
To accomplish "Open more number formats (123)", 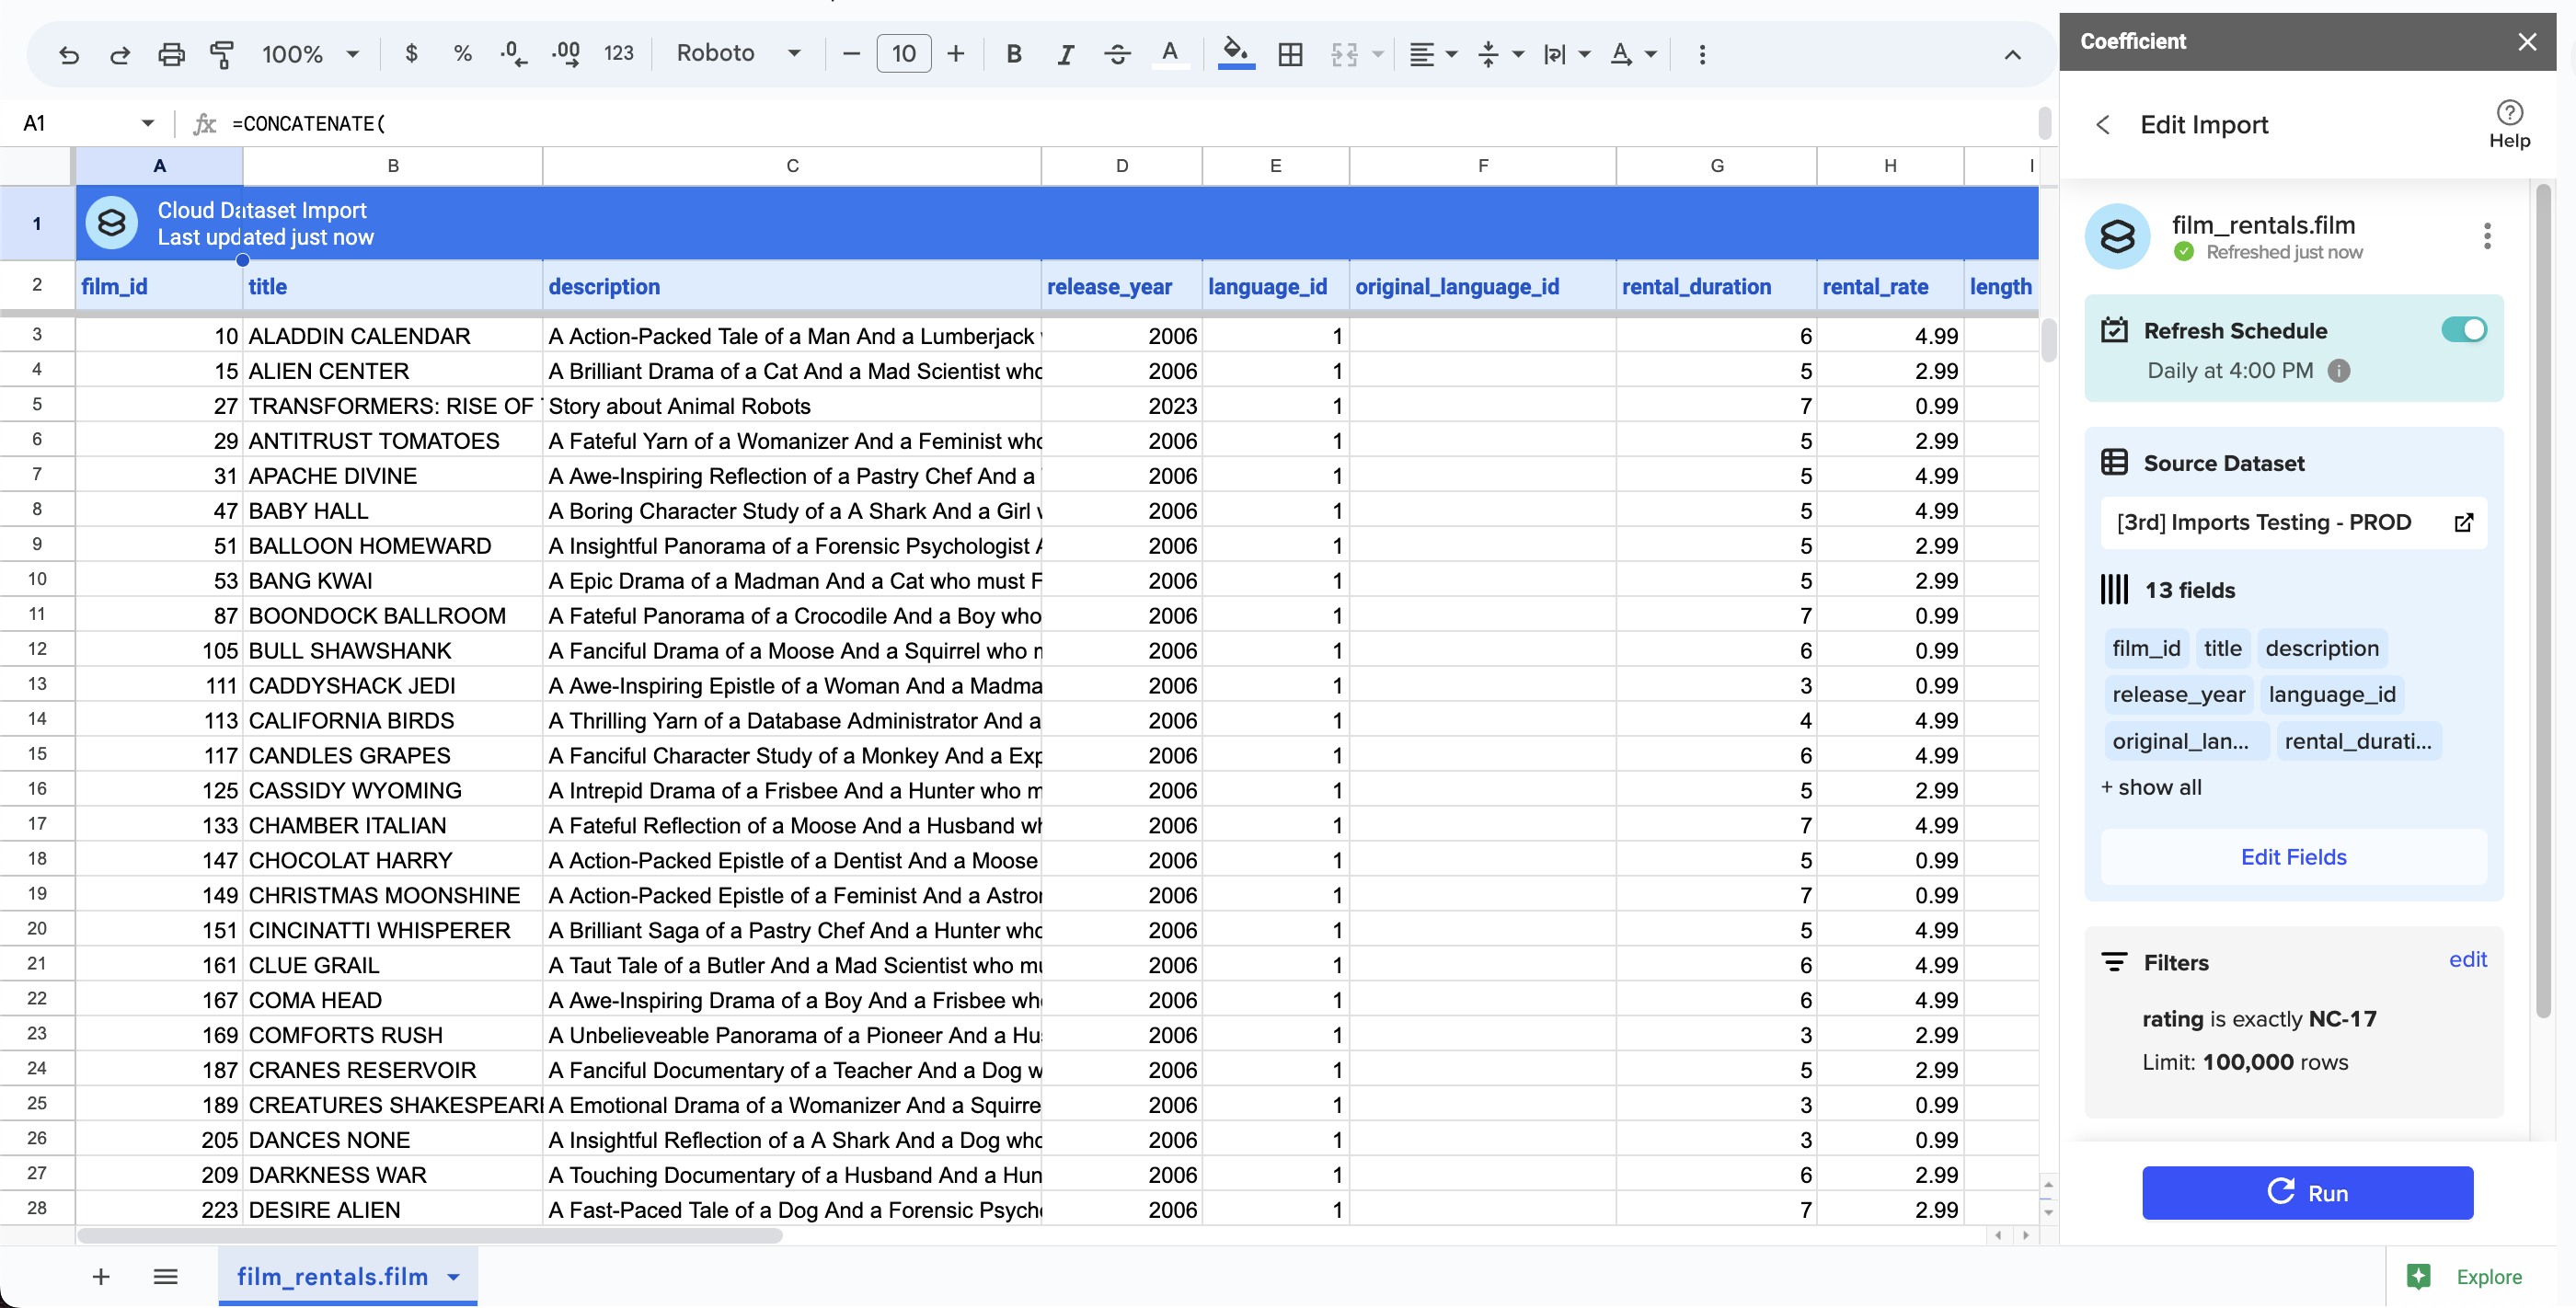I will [619, 53].
